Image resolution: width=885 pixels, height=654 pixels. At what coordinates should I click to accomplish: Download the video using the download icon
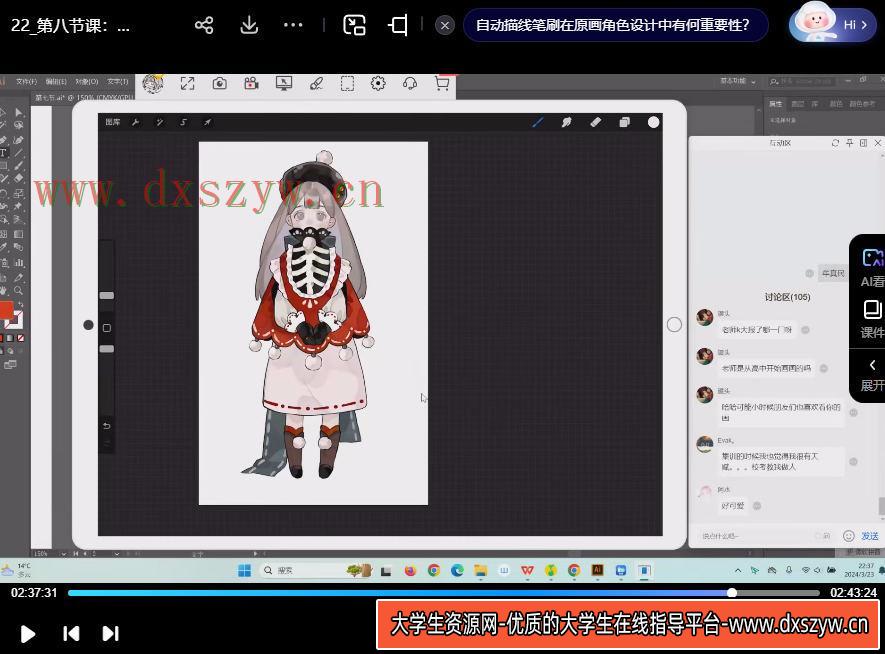coord(249,25)
